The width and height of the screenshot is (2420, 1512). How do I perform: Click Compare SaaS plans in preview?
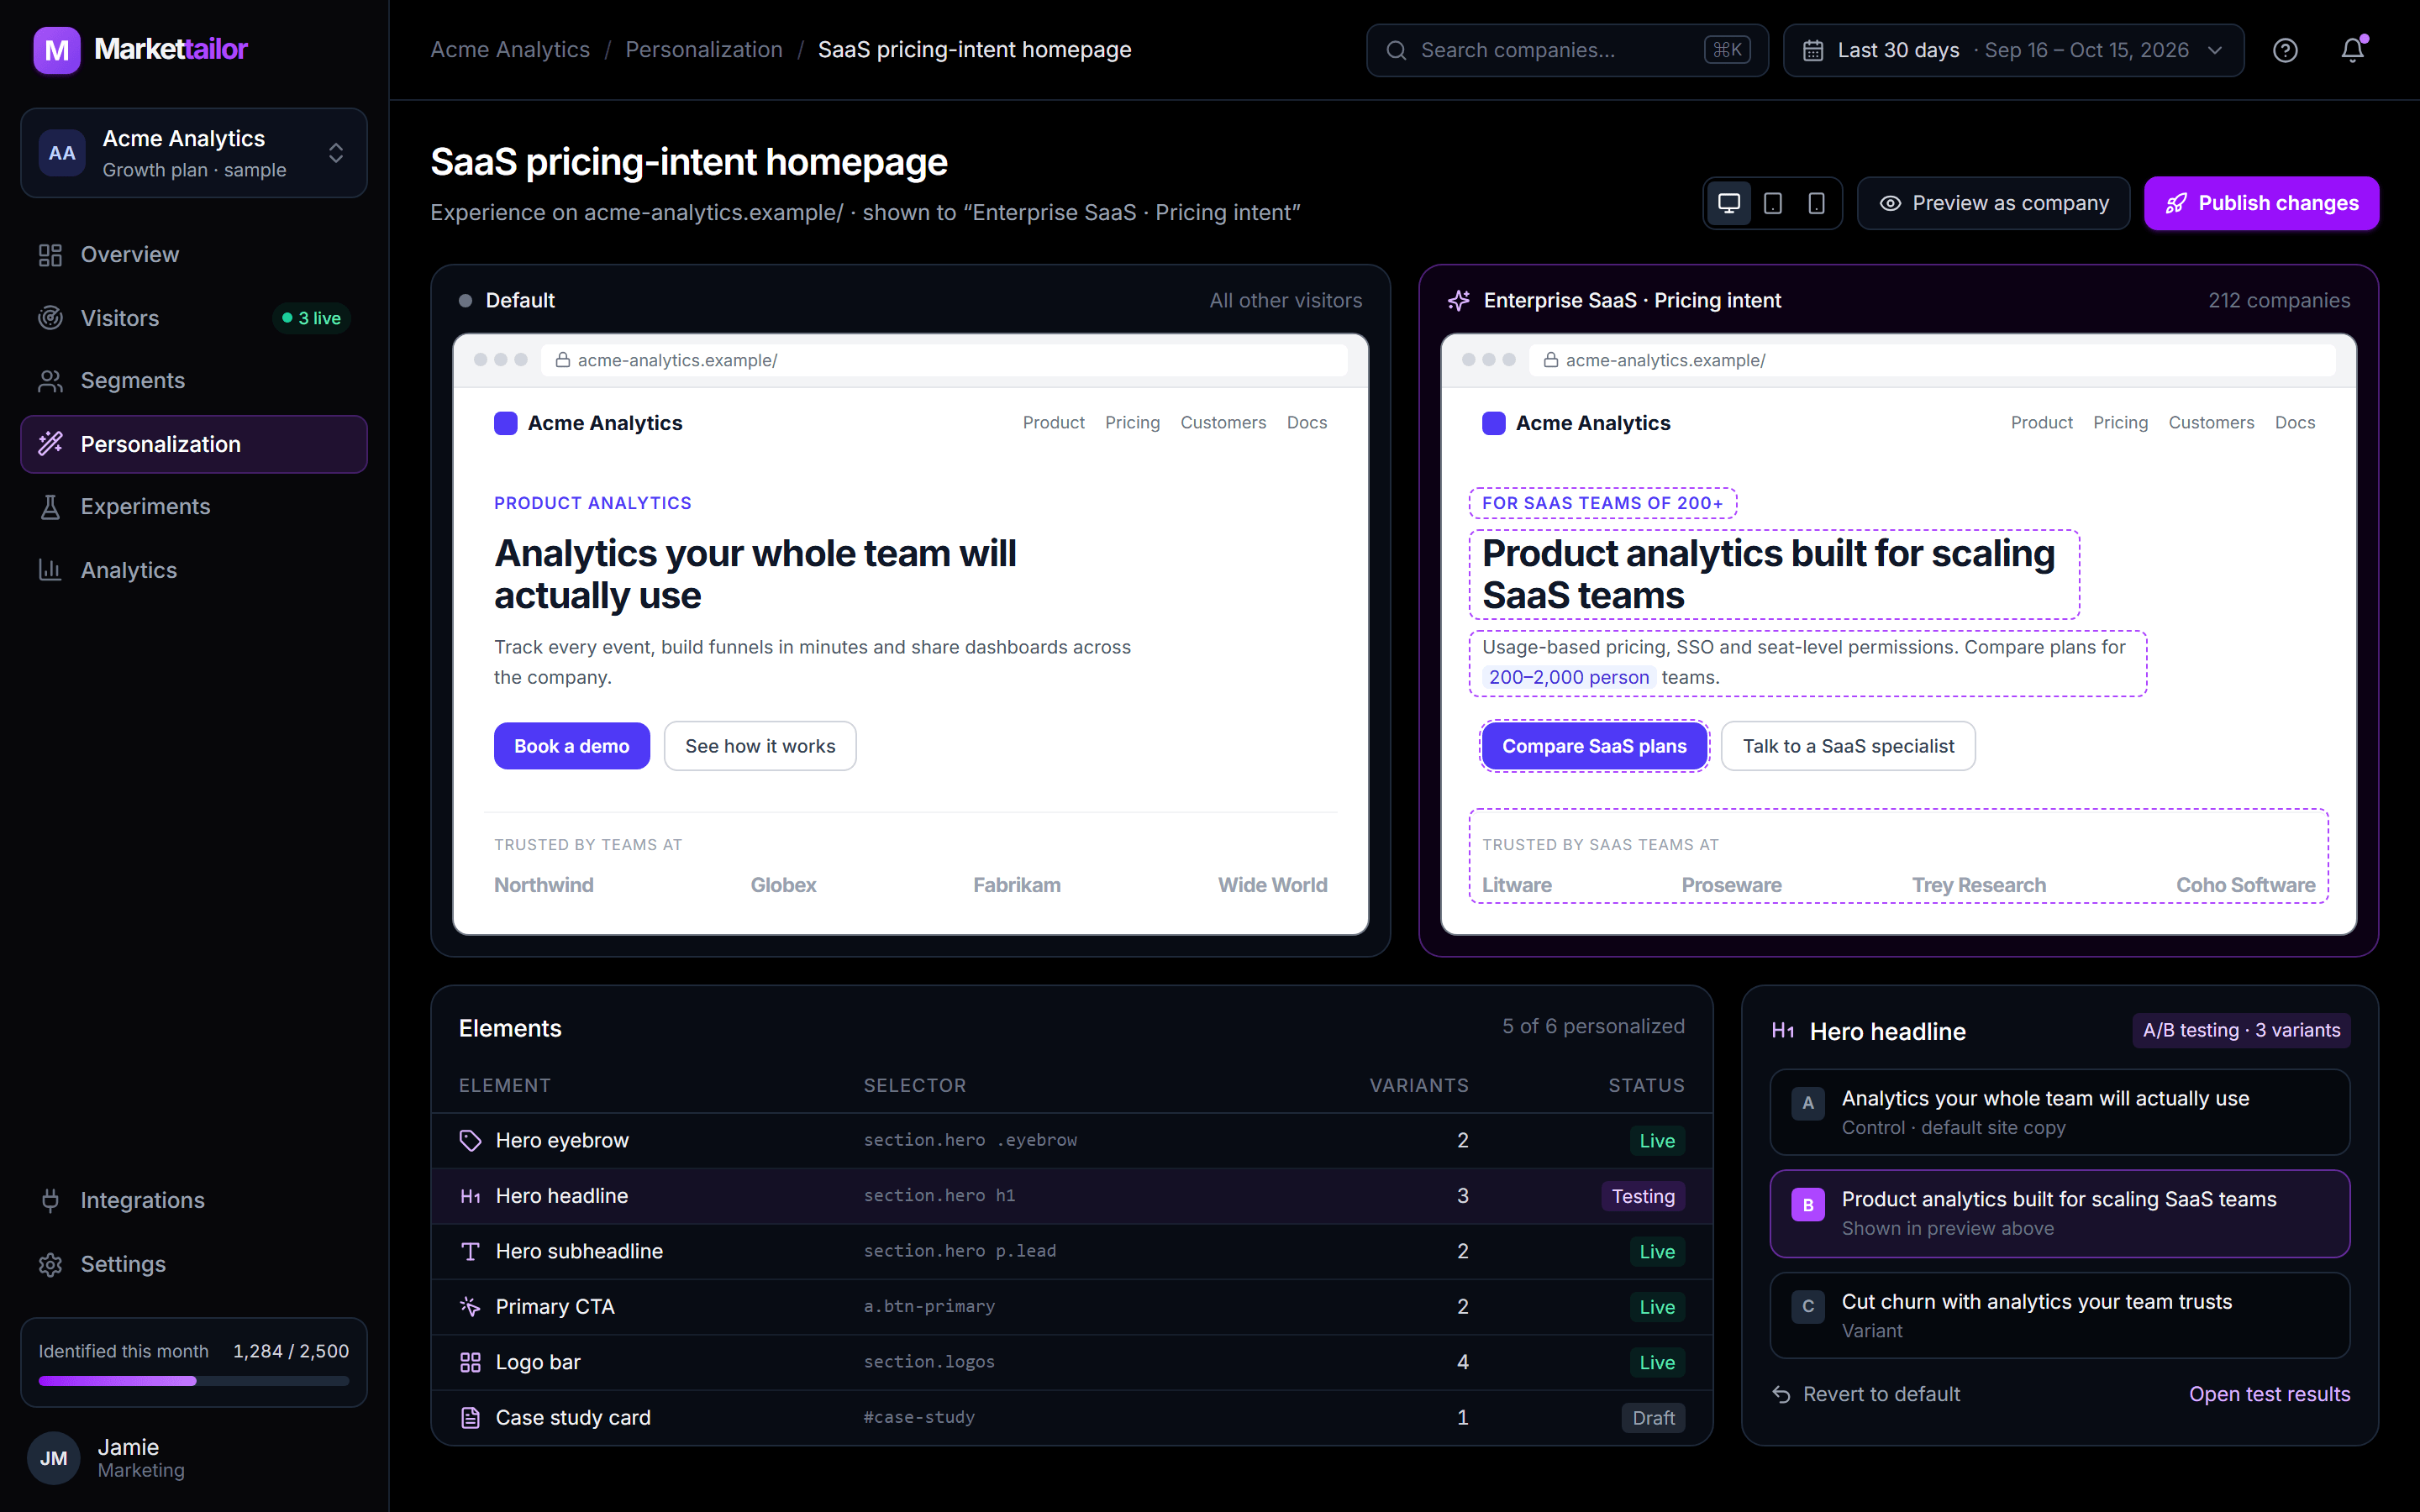point(1594,746)
